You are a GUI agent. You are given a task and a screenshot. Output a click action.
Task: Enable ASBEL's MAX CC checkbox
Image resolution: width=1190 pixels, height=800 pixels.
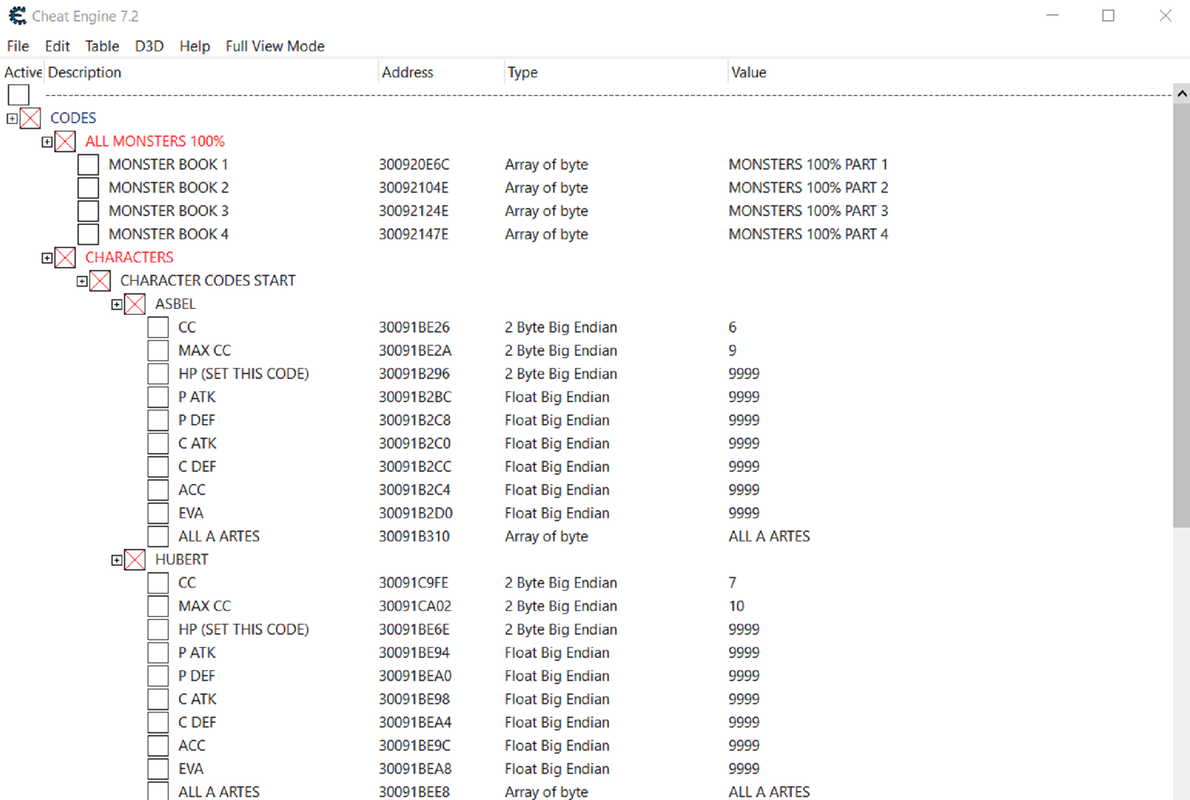coord(158,351)
